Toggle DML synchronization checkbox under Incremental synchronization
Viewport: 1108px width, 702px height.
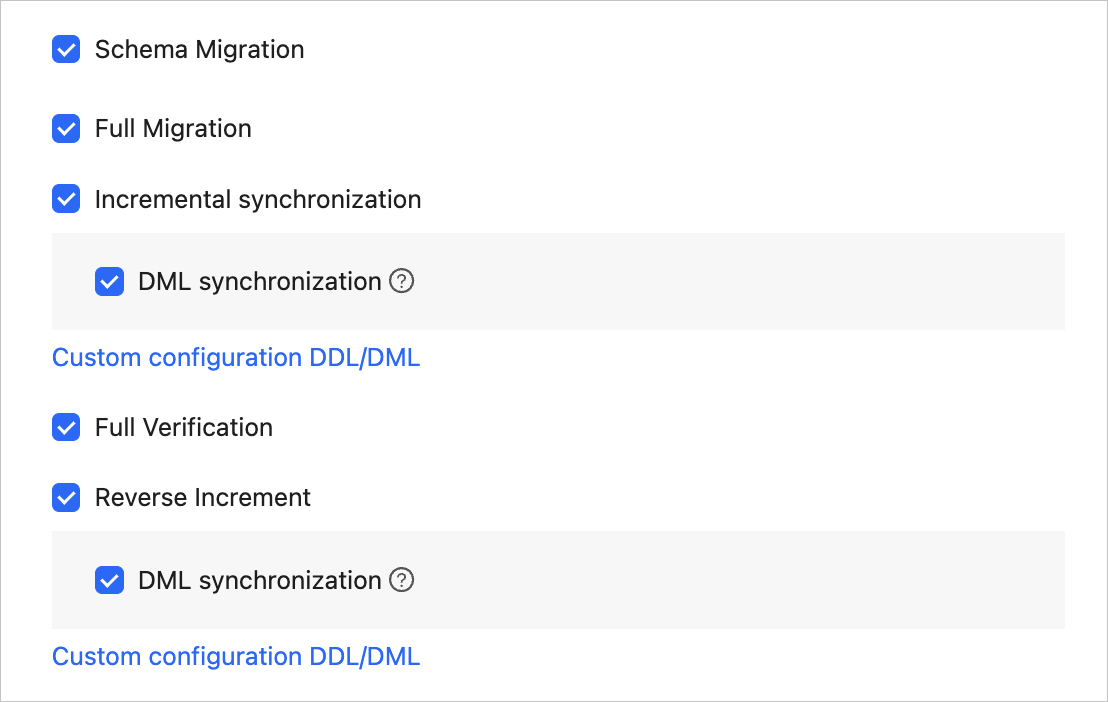coord(110,281)
